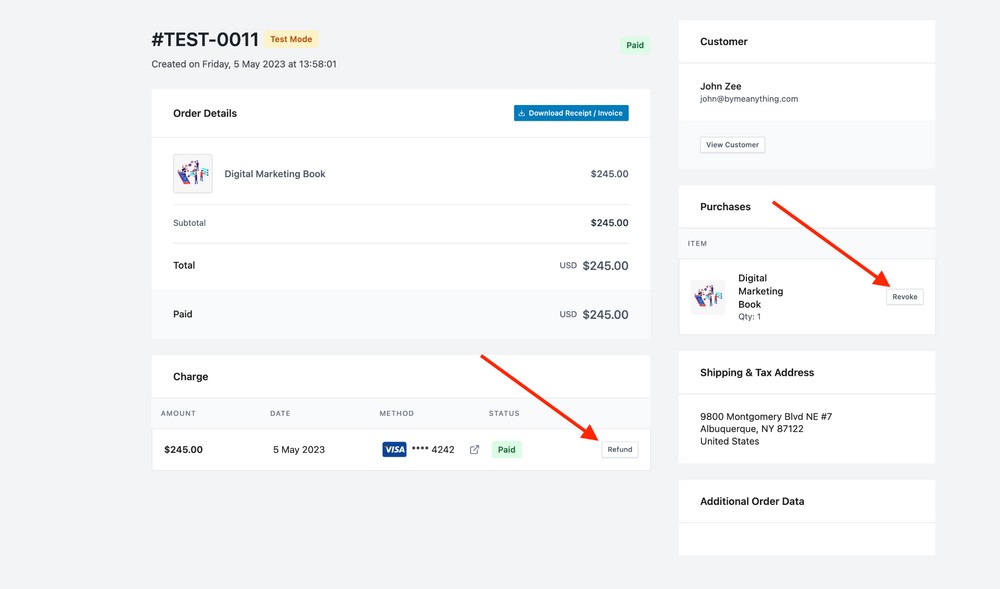Open the external link icon beside the Visa card
1000x589 pixels.
[473, 450]
